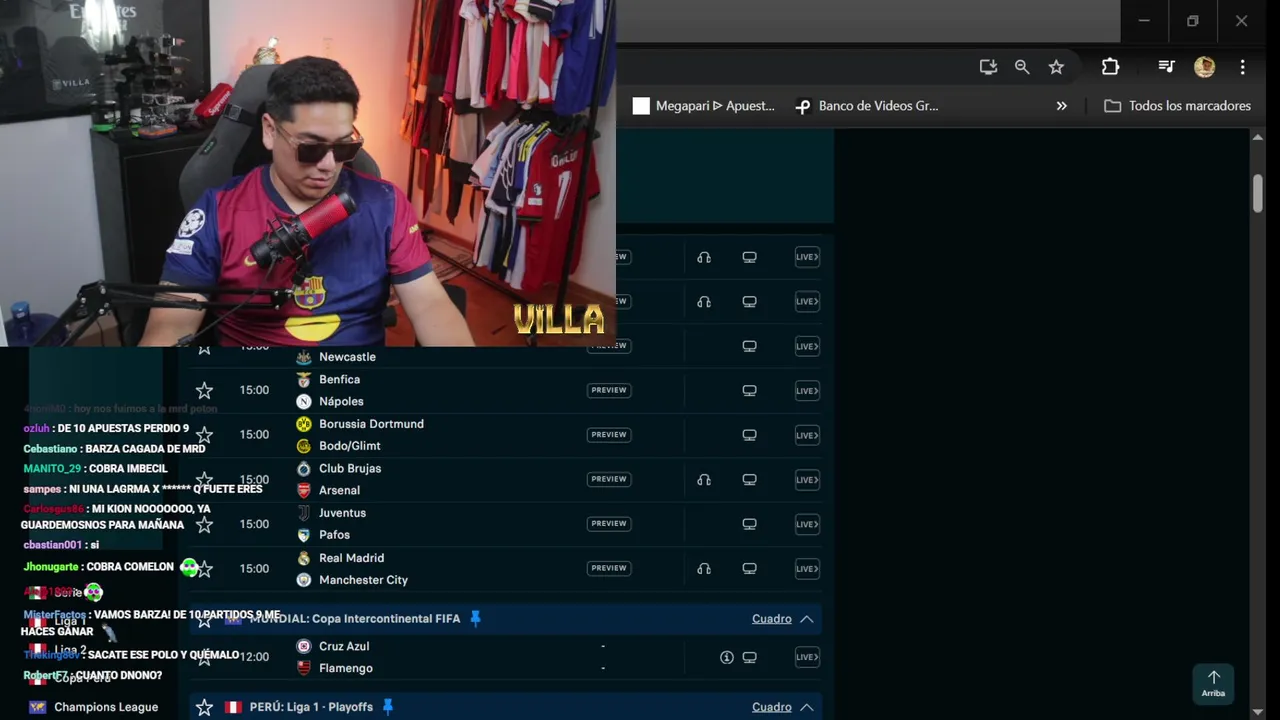
Task: Toggle favorite star for Real Madrid vs Manchester City
Action: point(204,569)
